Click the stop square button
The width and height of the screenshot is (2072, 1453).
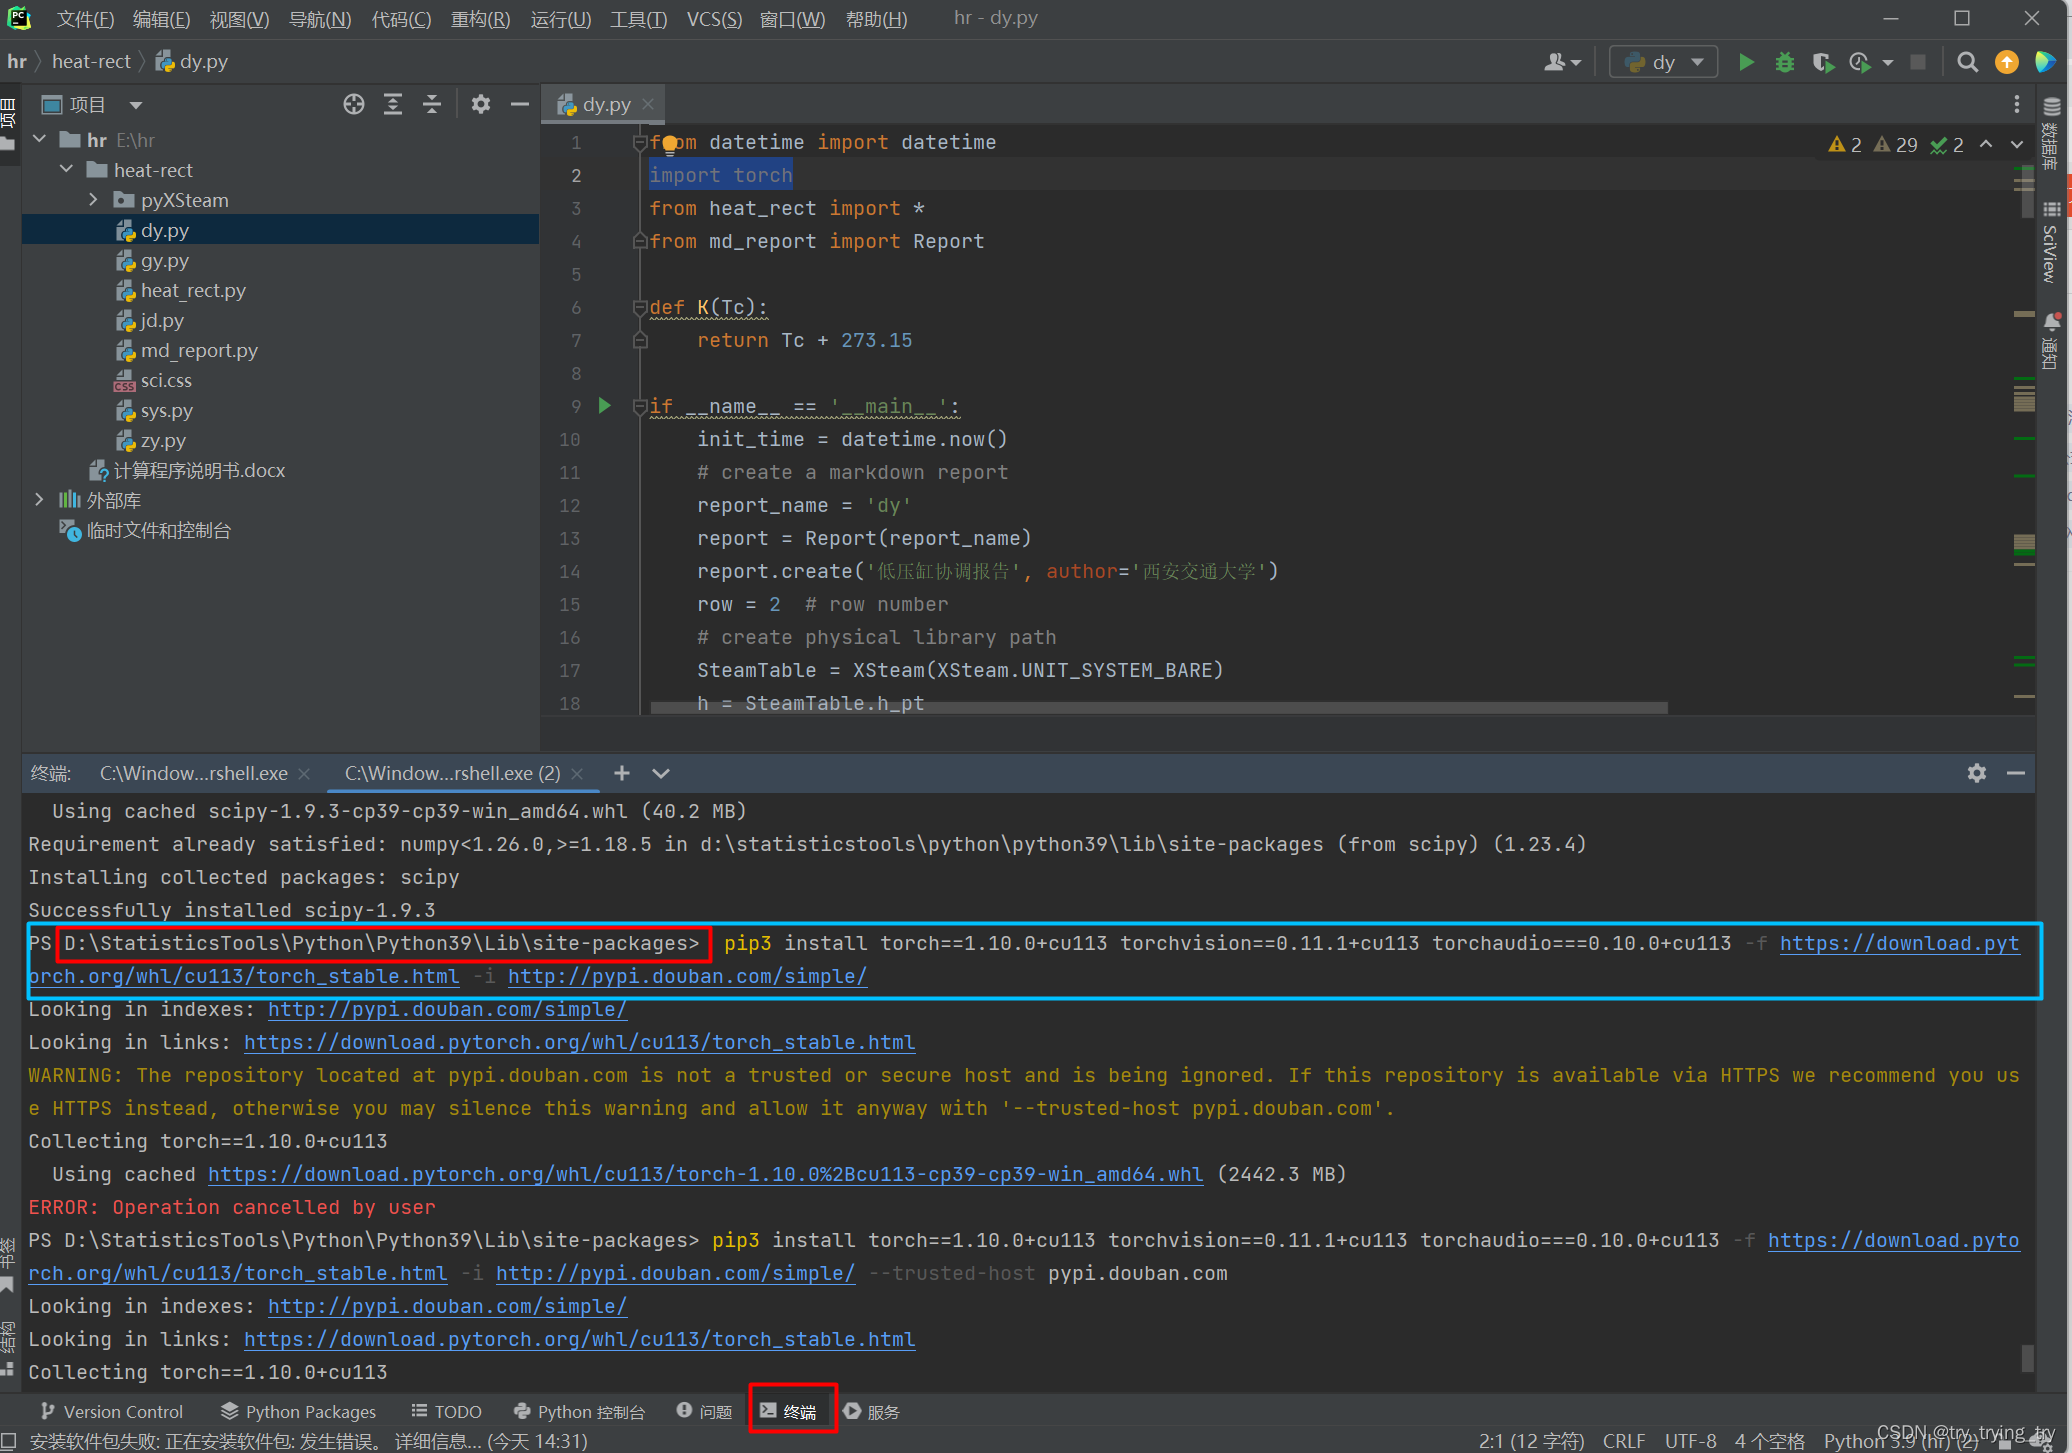[1917, 62]
